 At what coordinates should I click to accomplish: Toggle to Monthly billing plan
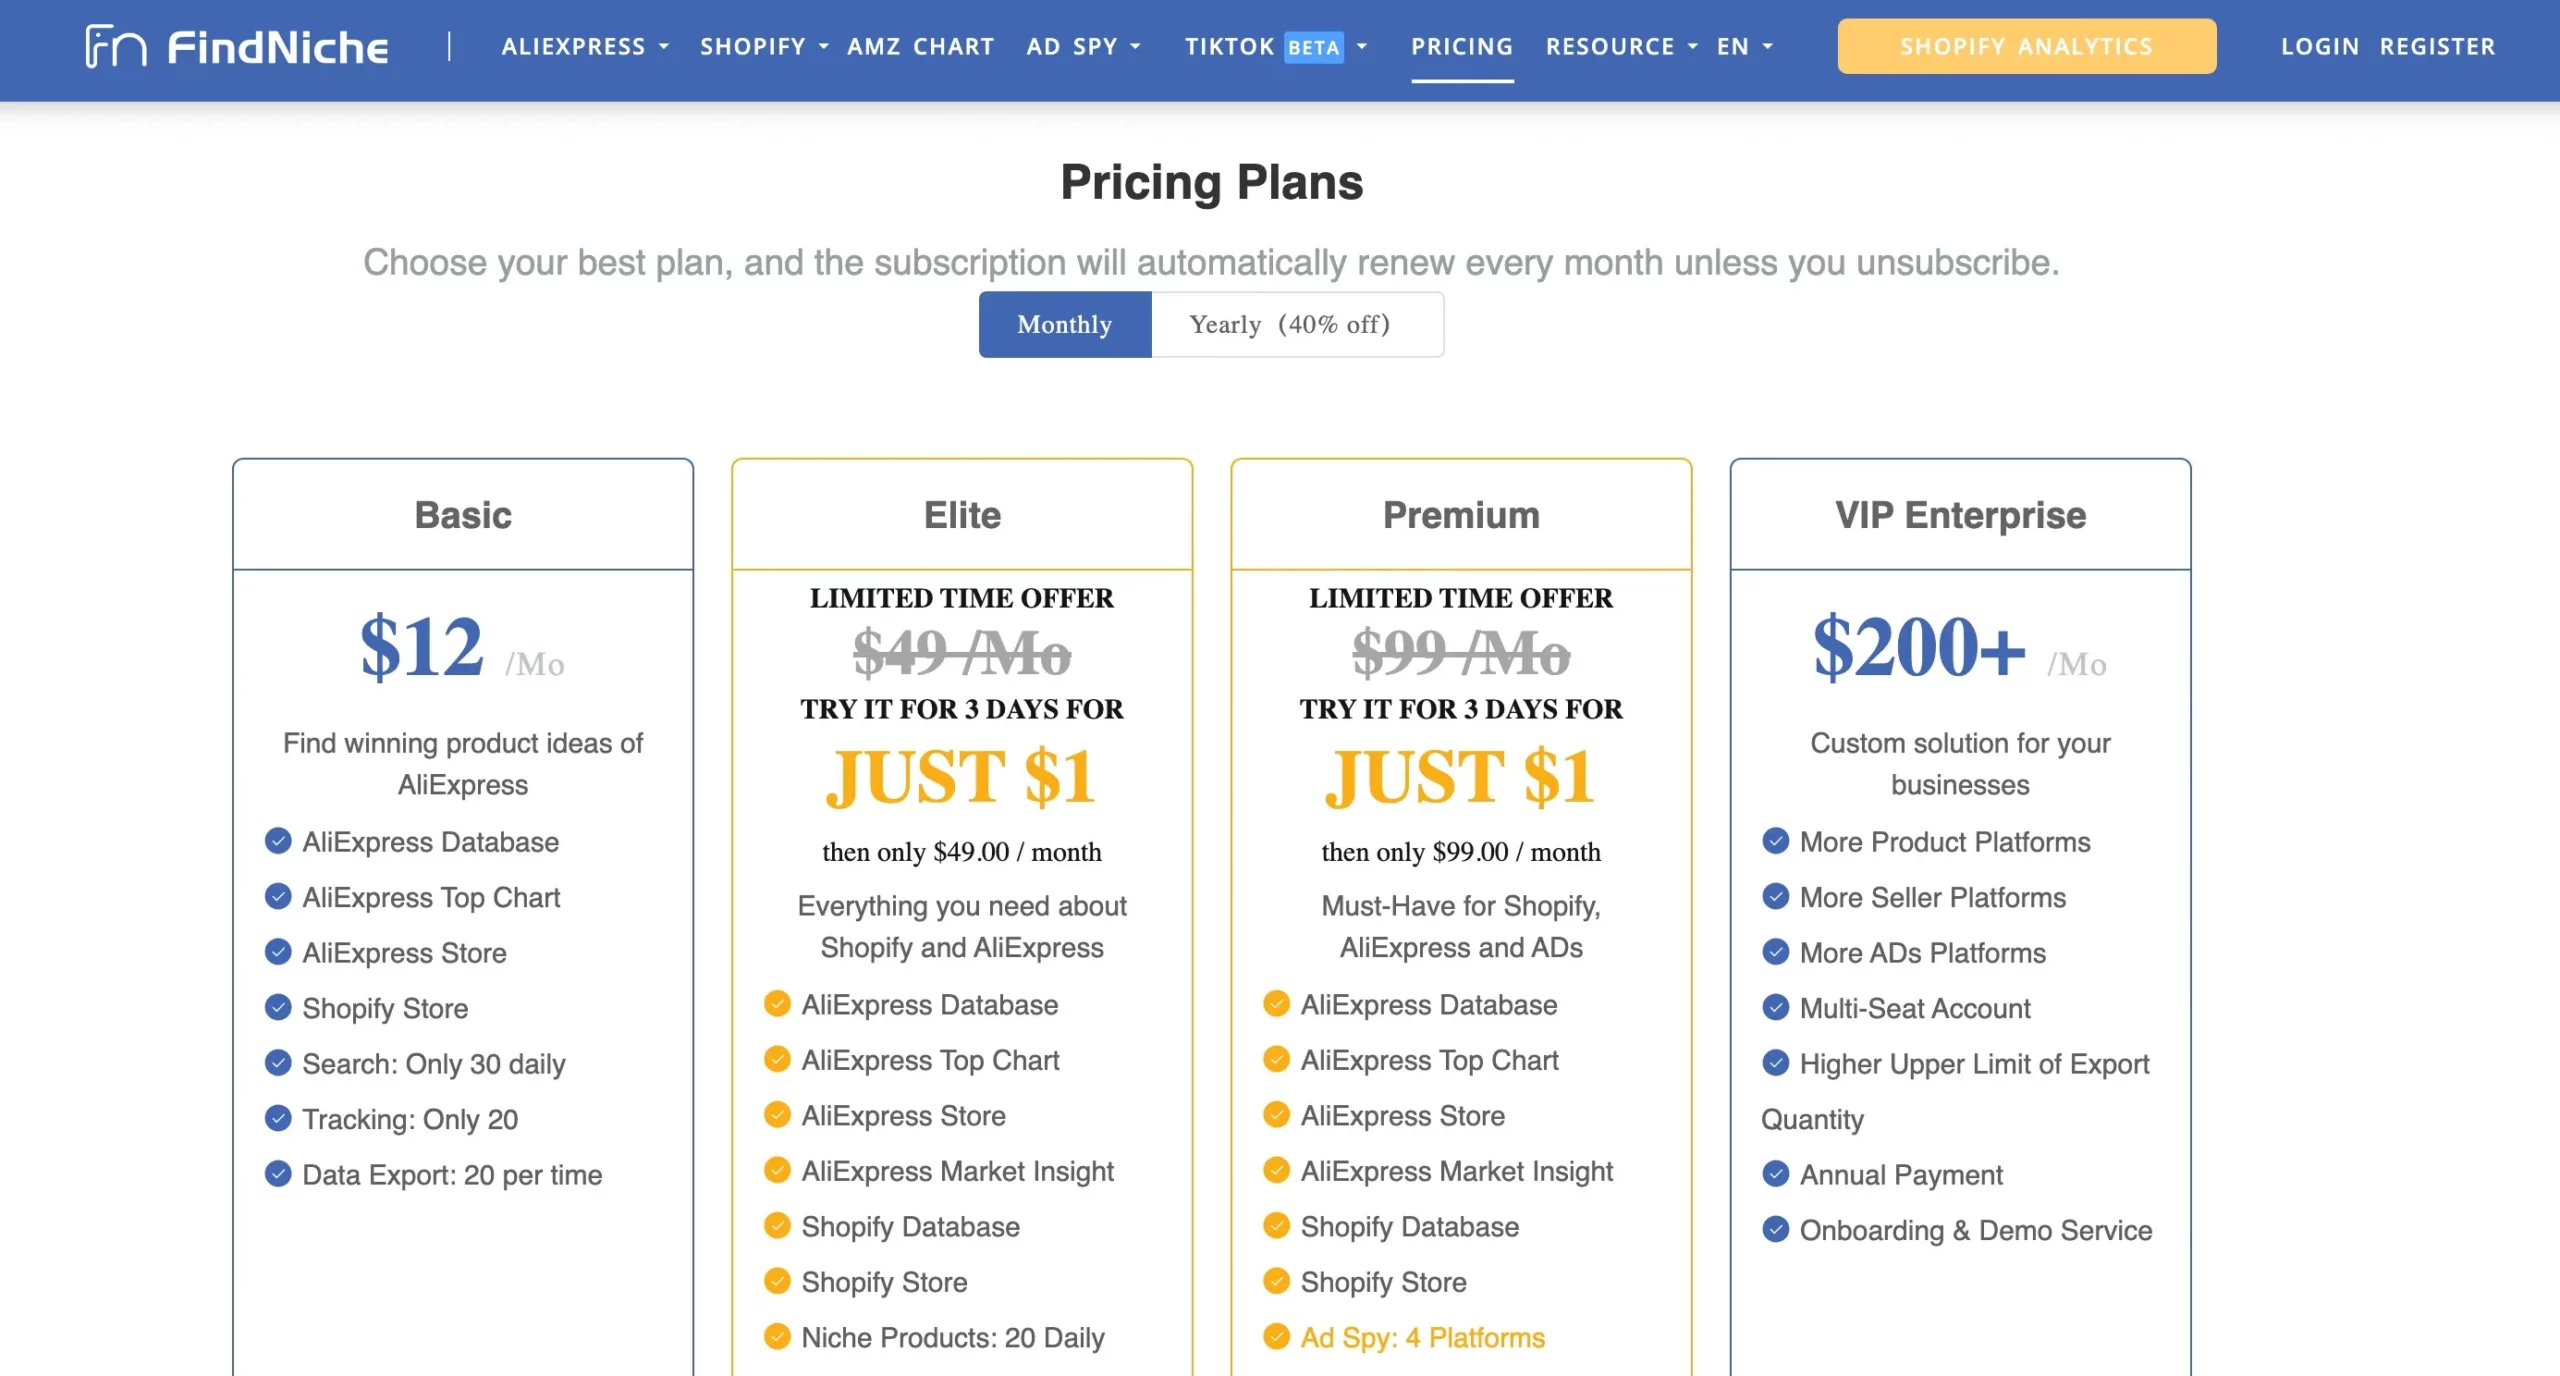point(1064,324)
